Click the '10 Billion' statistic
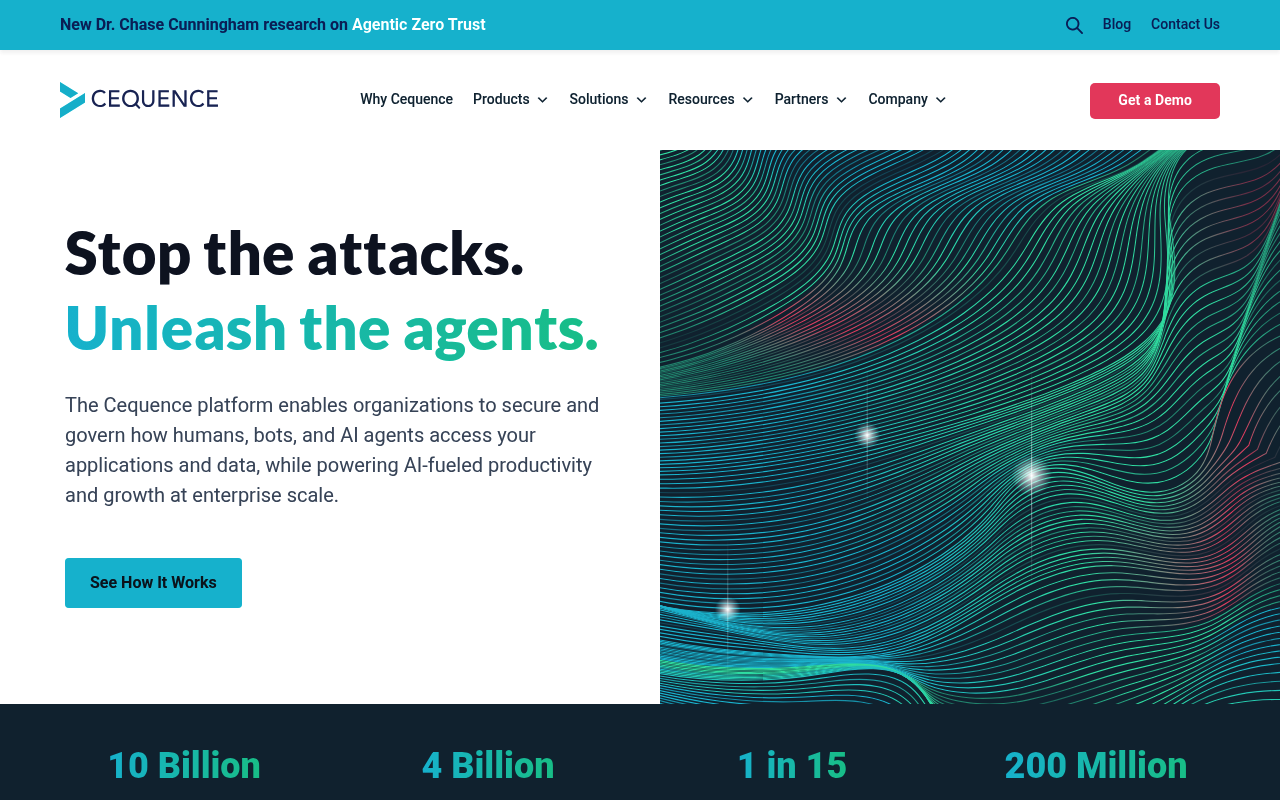 [184, 766]
